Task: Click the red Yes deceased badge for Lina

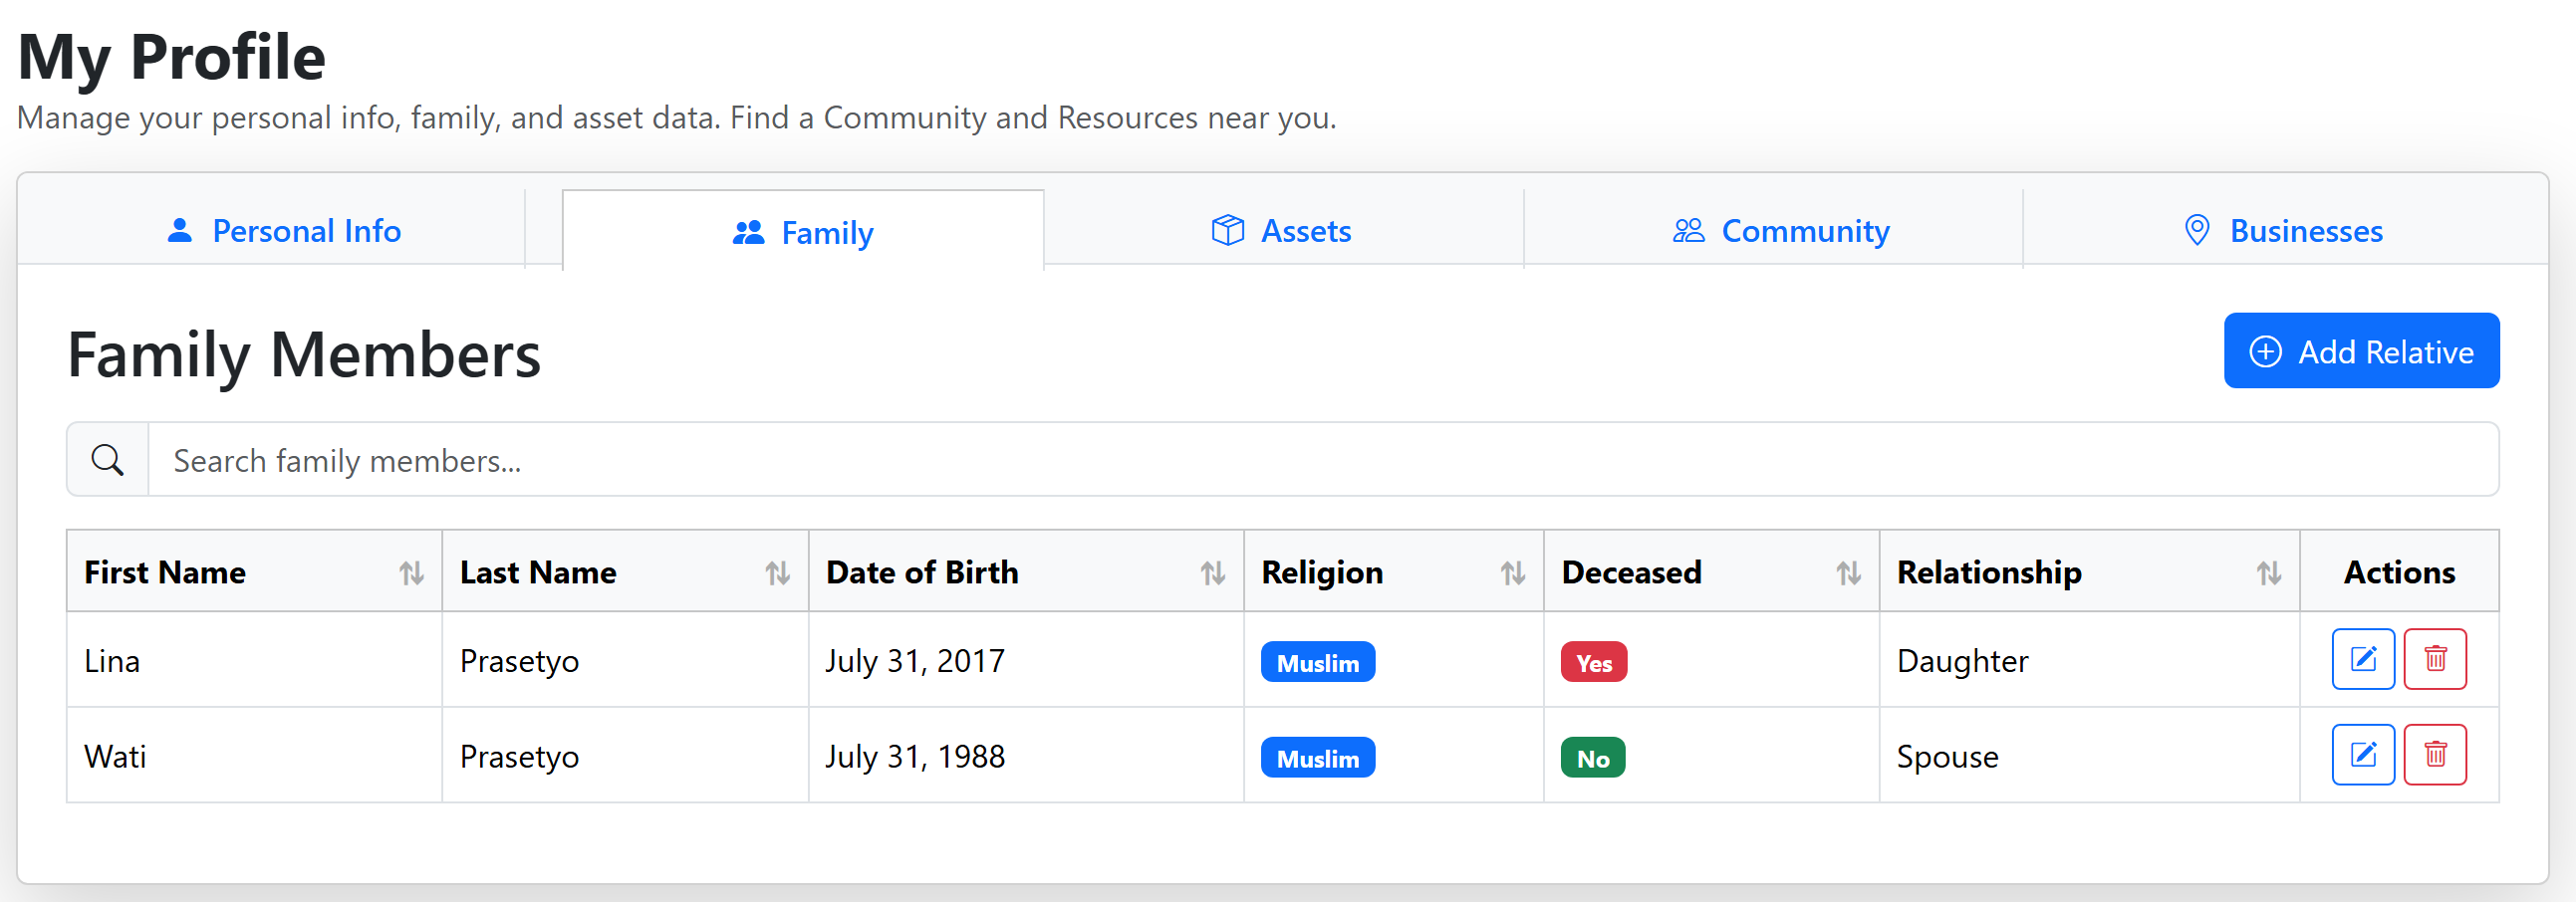Action: point(1593,663)
